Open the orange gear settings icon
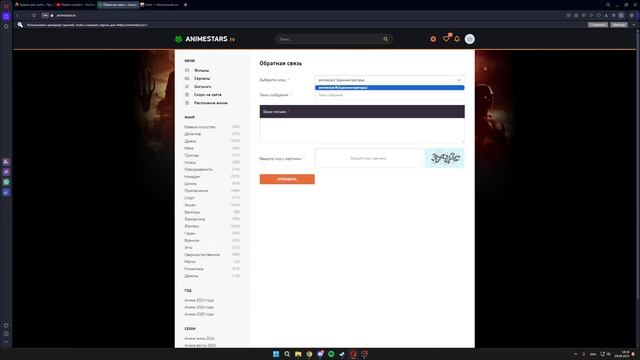This screenshot has width=640, height=360. [433, 39]
